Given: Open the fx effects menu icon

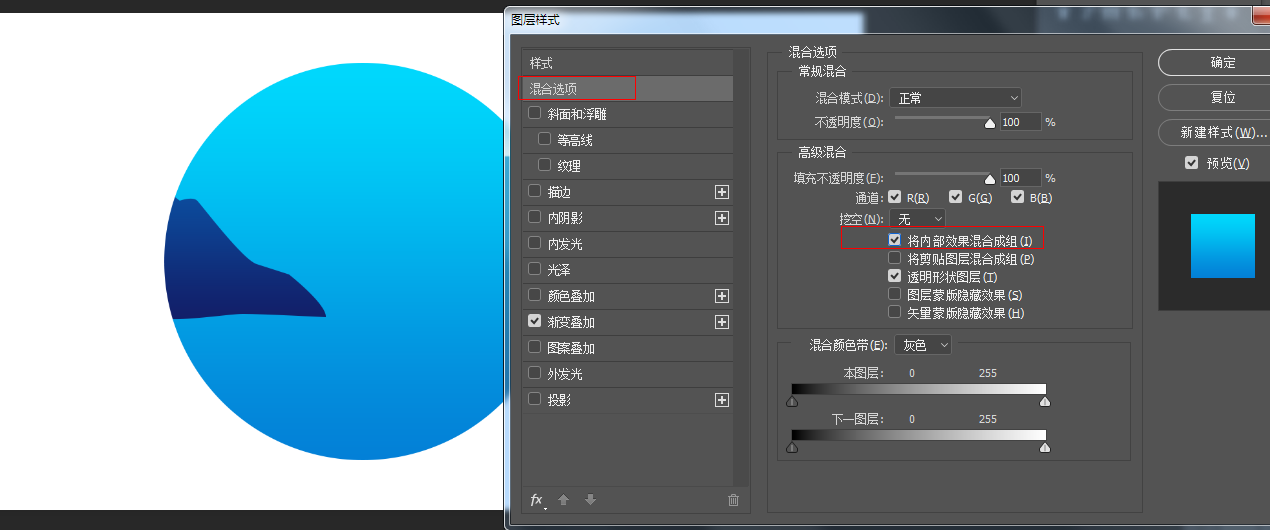Looking at the screenshot, I should pyautogui.click(x=537, y=500).
